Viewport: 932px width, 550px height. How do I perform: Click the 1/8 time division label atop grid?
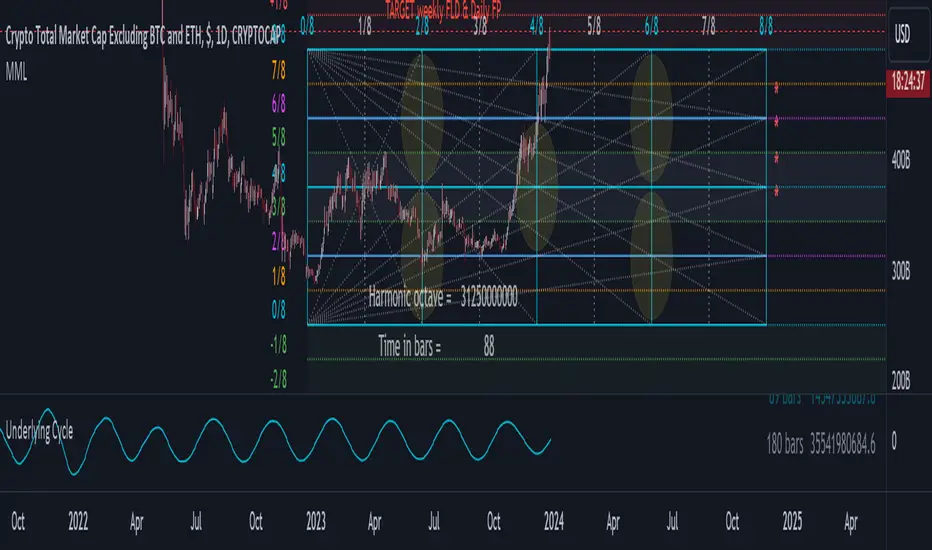point(365,26)
